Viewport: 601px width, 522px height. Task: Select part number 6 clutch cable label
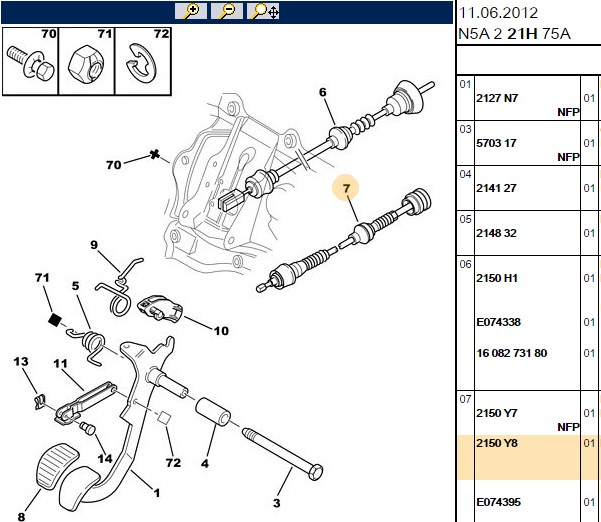[x=323, y=92]
